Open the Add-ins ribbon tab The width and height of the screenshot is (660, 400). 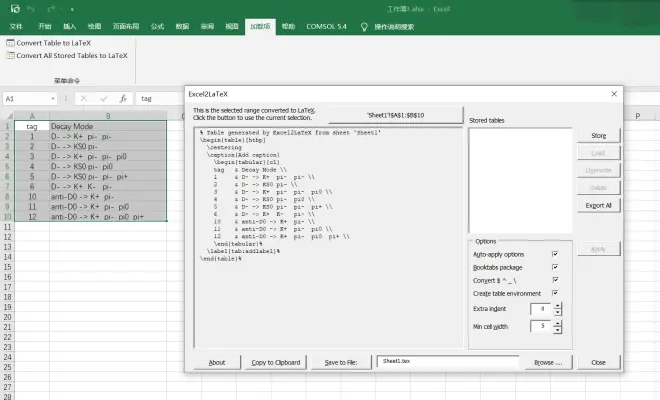click(x=260, y=27)
